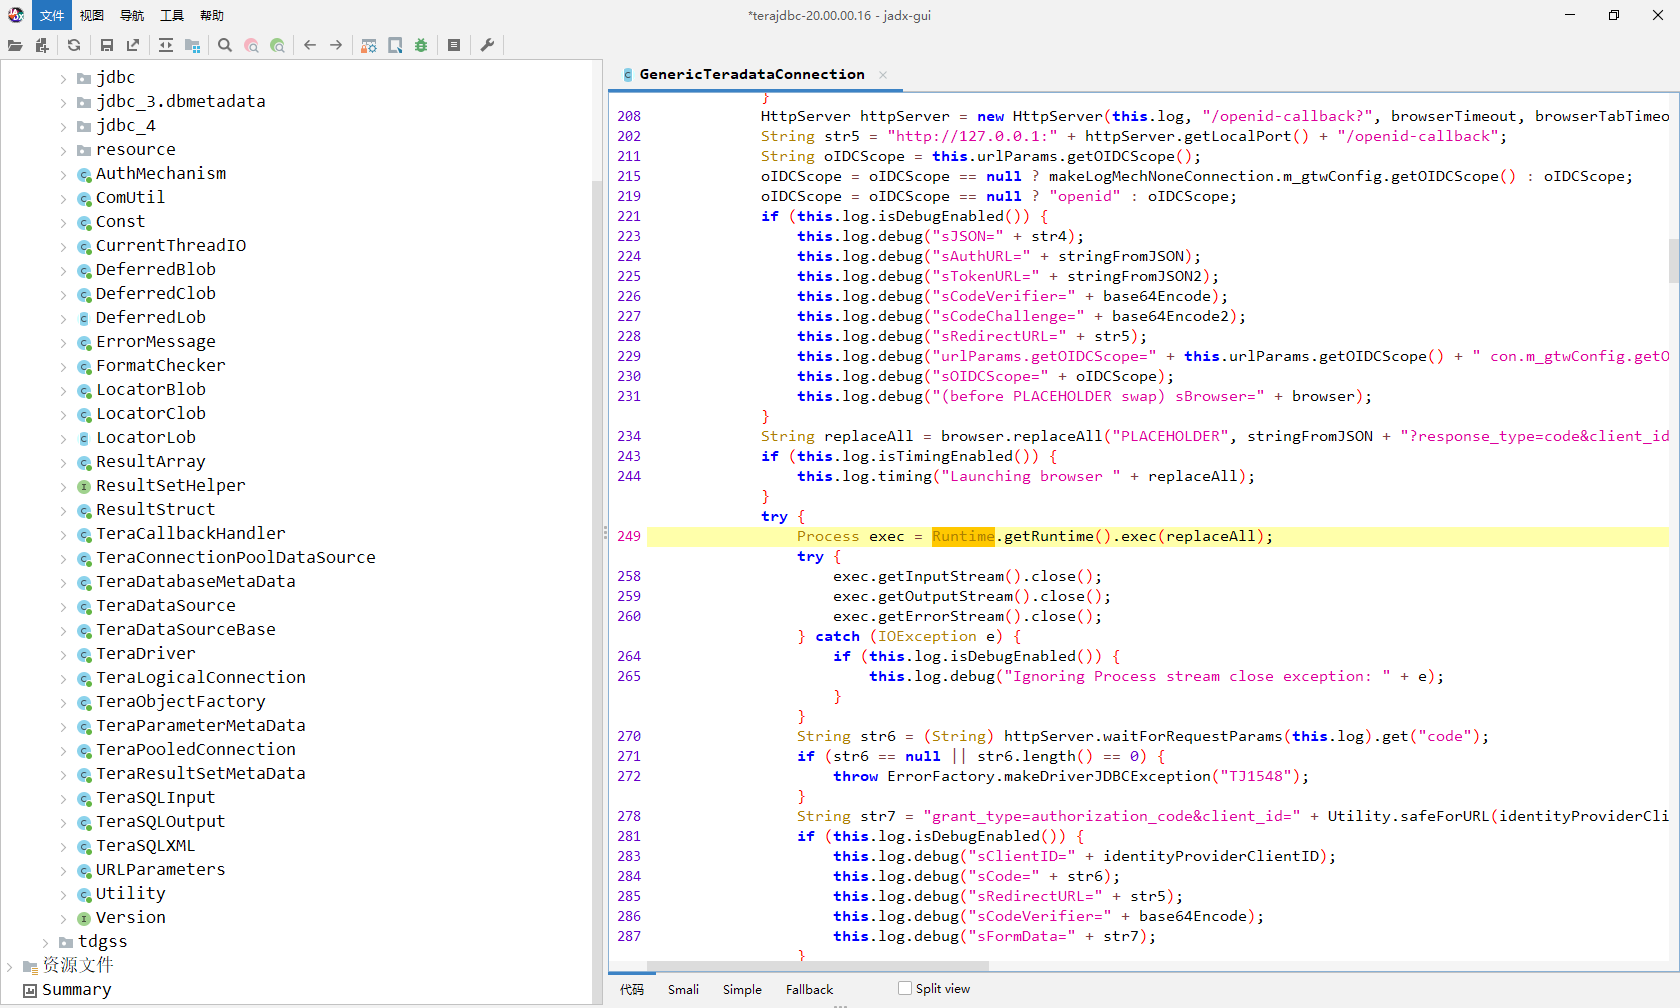Click the vertical scrollbar thumb of code

(1673, 260)
